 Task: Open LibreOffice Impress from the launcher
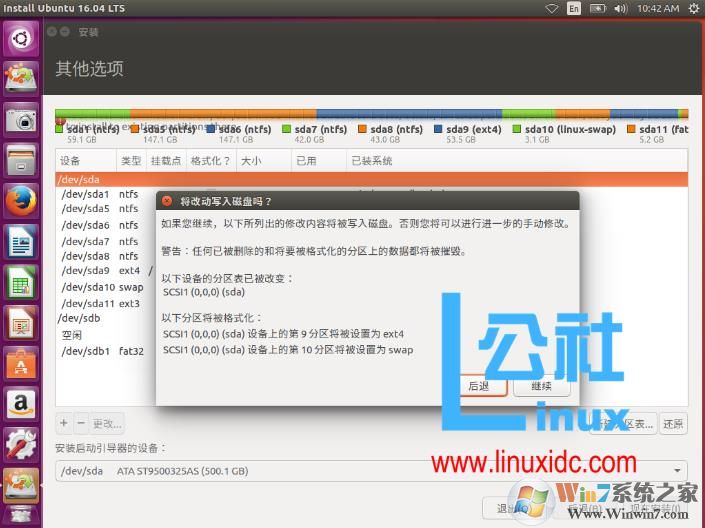point(21,323)
